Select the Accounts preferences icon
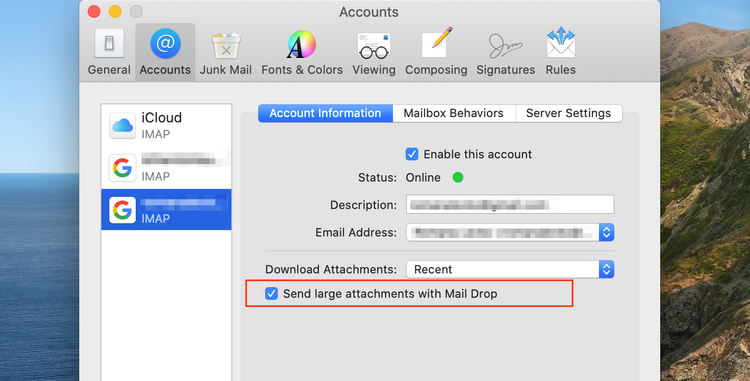 [x=165, y=52]
